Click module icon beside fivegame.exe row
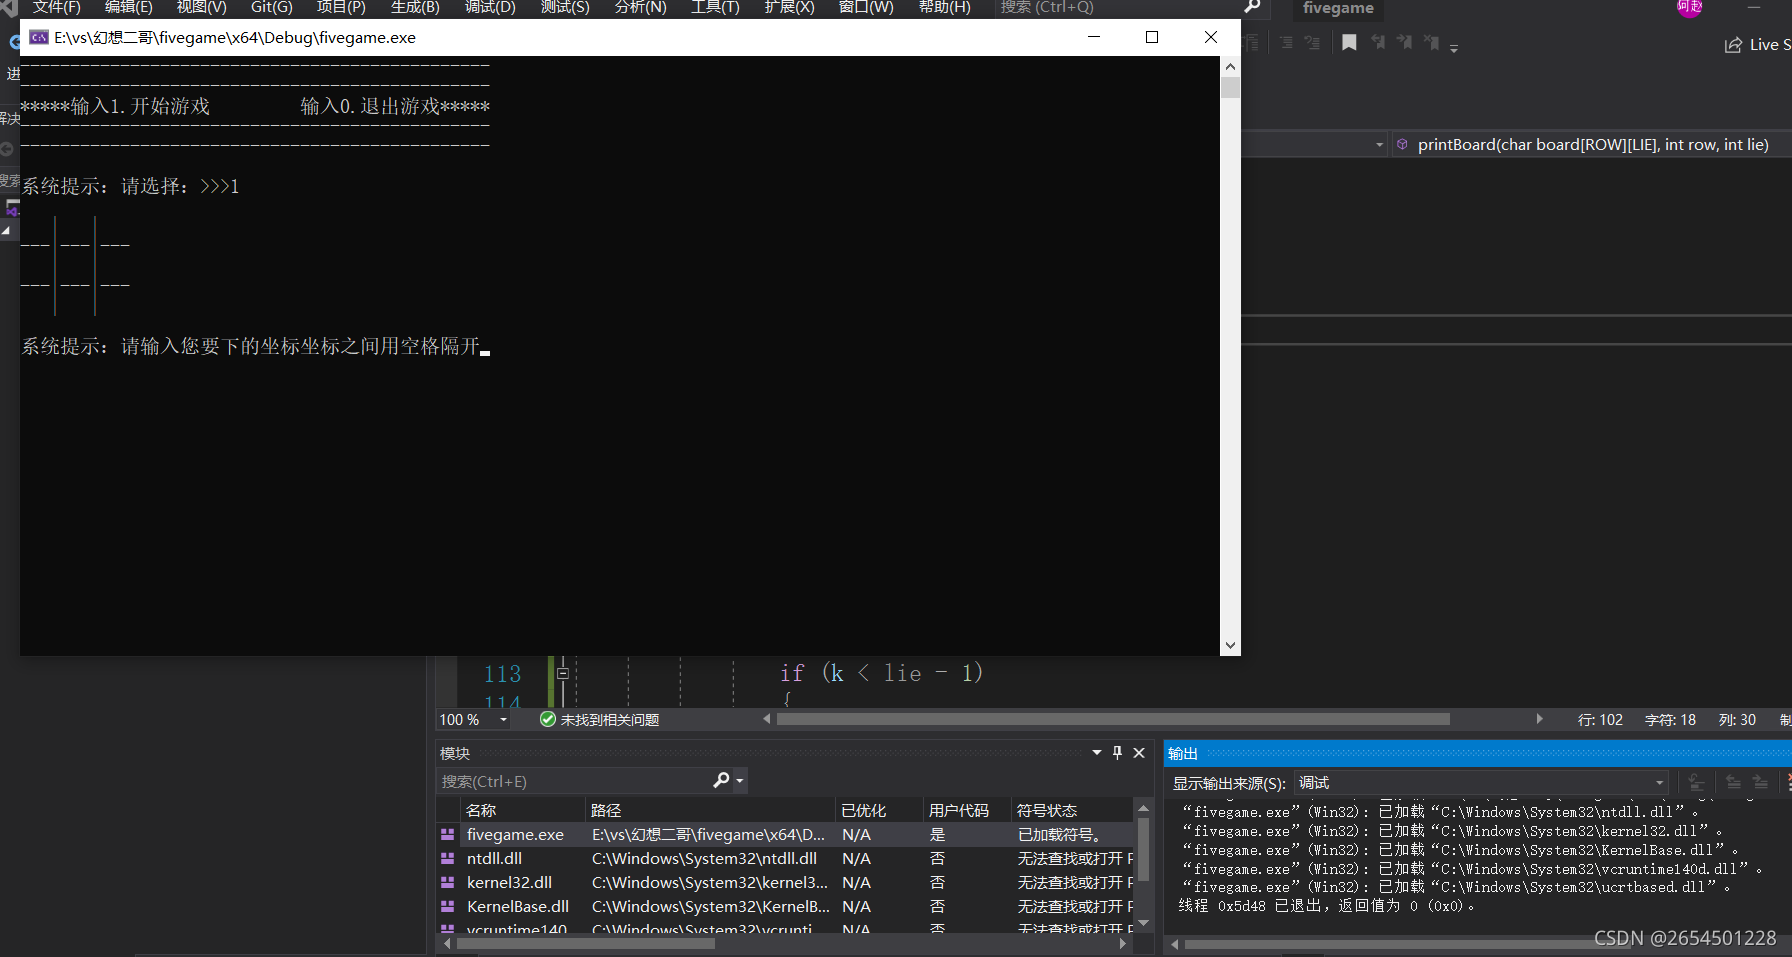1792x957 pixels. tap(448, 834)
